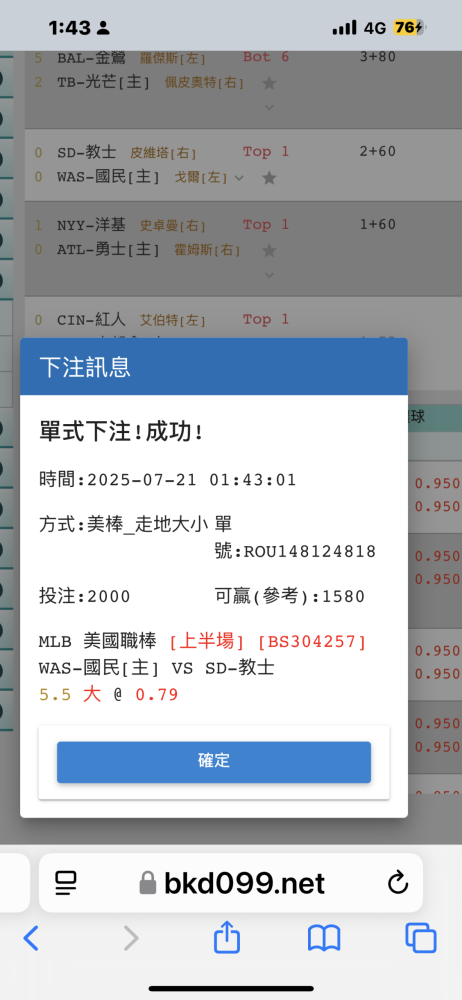Tap the 1+60 line for NYY-洋基 game
The width and height of the screenshot is (462, 1000).
coord(377,224)
